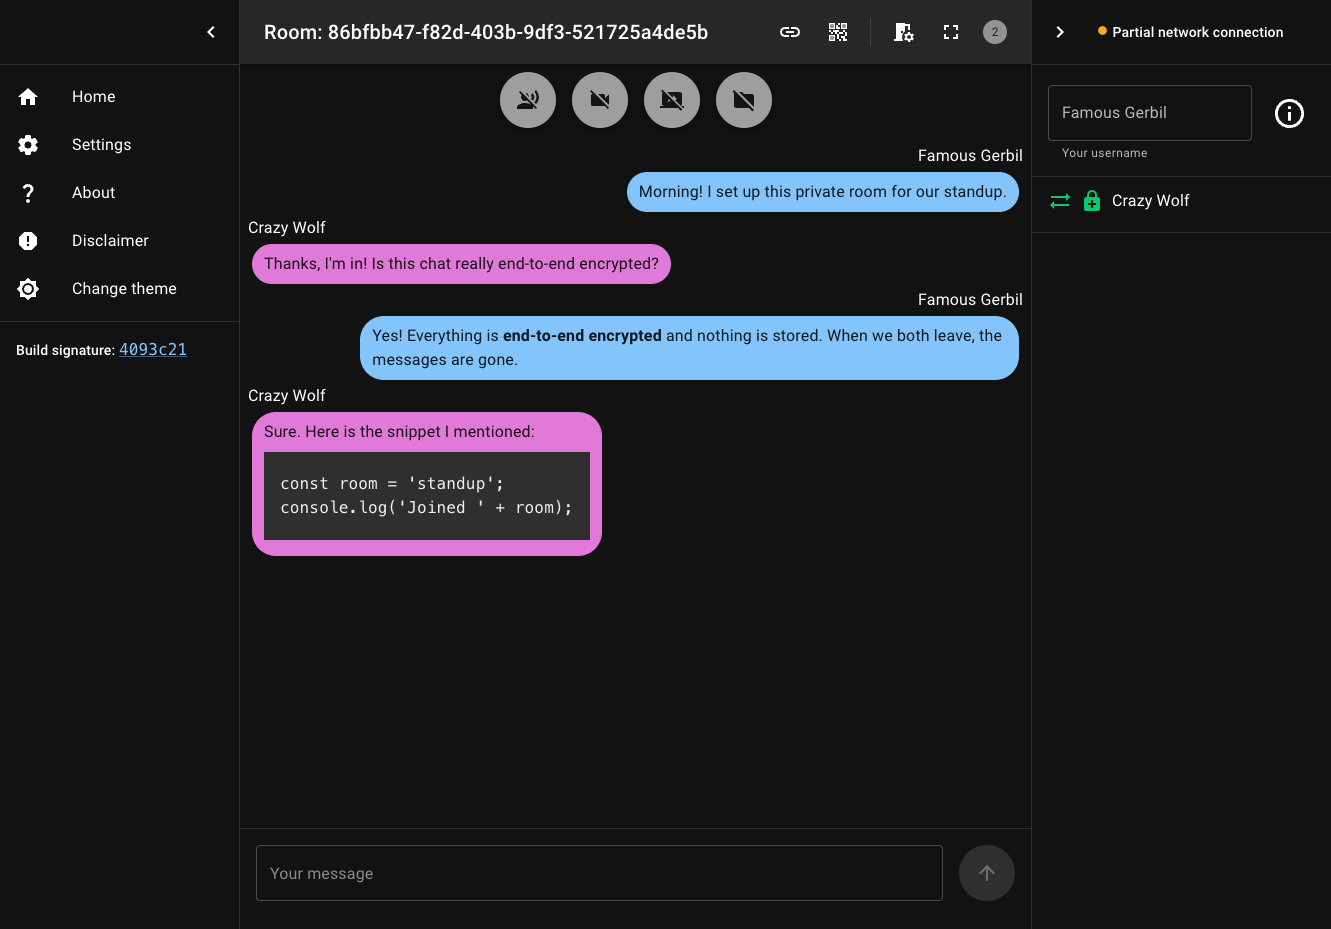1331x929 pixels.
Task: Collapse the right peer list panel
Action: (x=1060, y=32)
